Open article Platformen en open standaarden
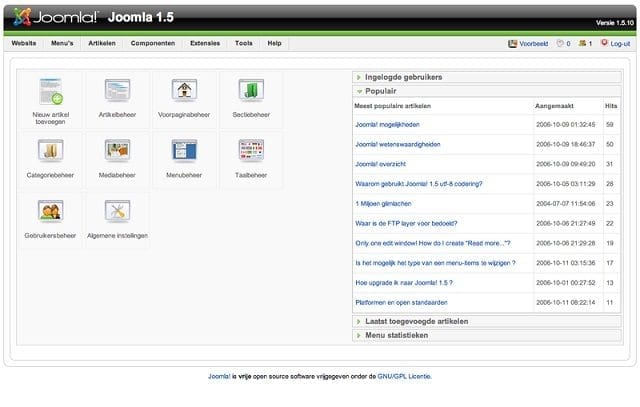Screen dimensions: 640x407 coord(401,302)
